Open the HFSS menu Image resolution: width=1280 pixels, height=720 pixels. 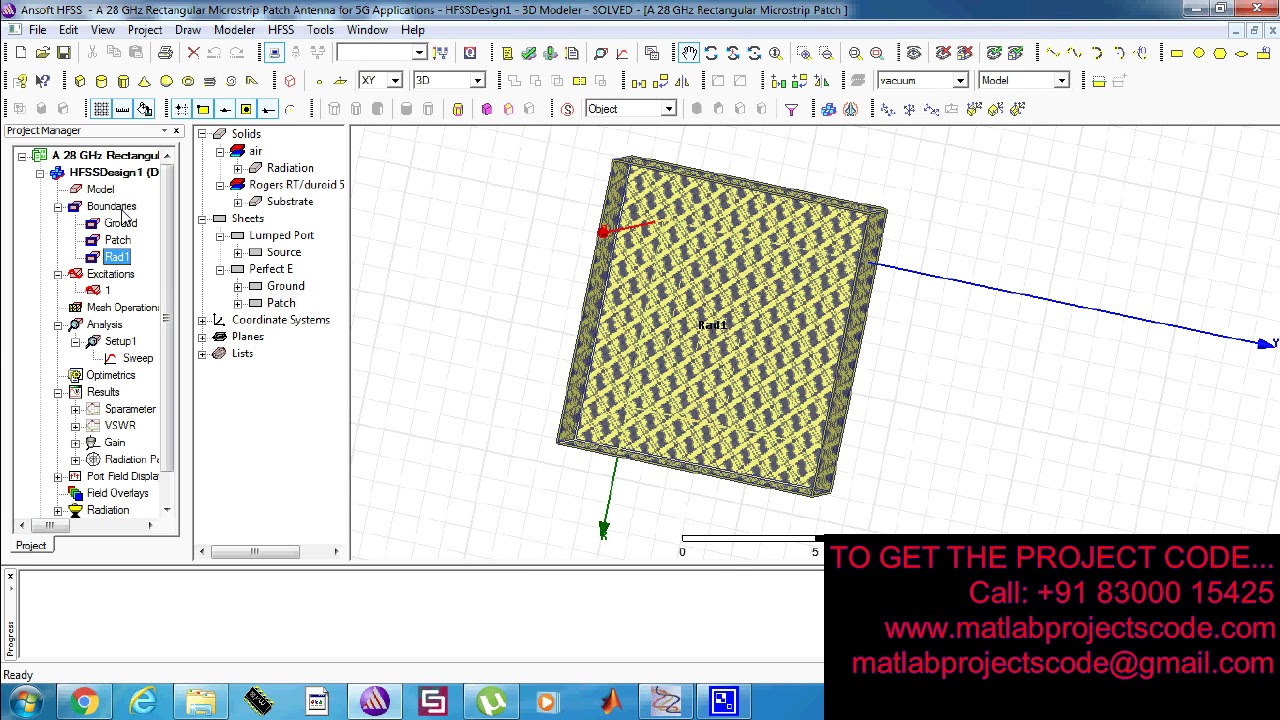281,30
